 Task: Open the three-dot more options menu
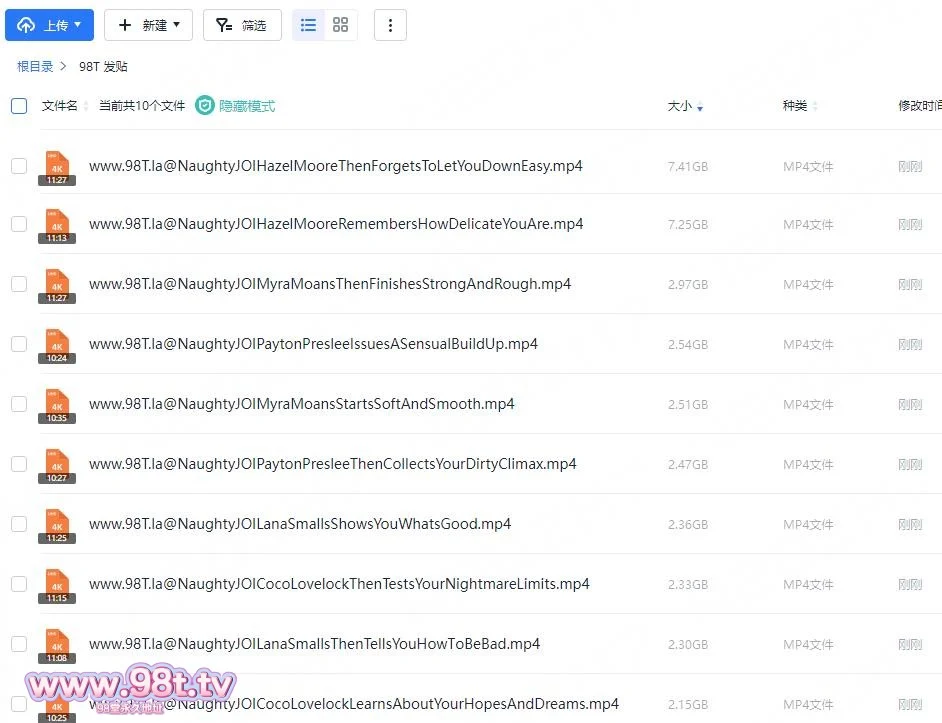[390, 25]
